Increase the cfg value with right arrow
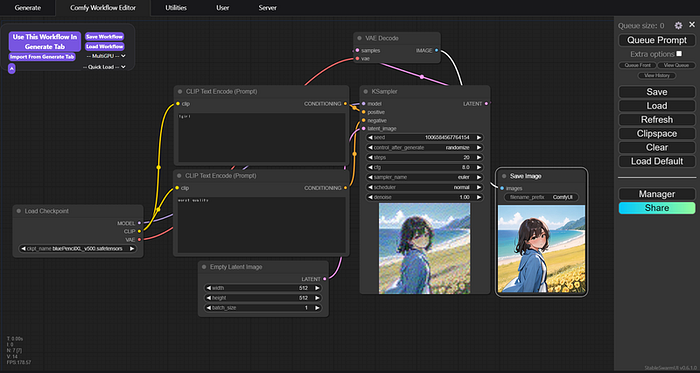Image resolution: width=700 pixels, height=373 pixels. click(478, 167)
